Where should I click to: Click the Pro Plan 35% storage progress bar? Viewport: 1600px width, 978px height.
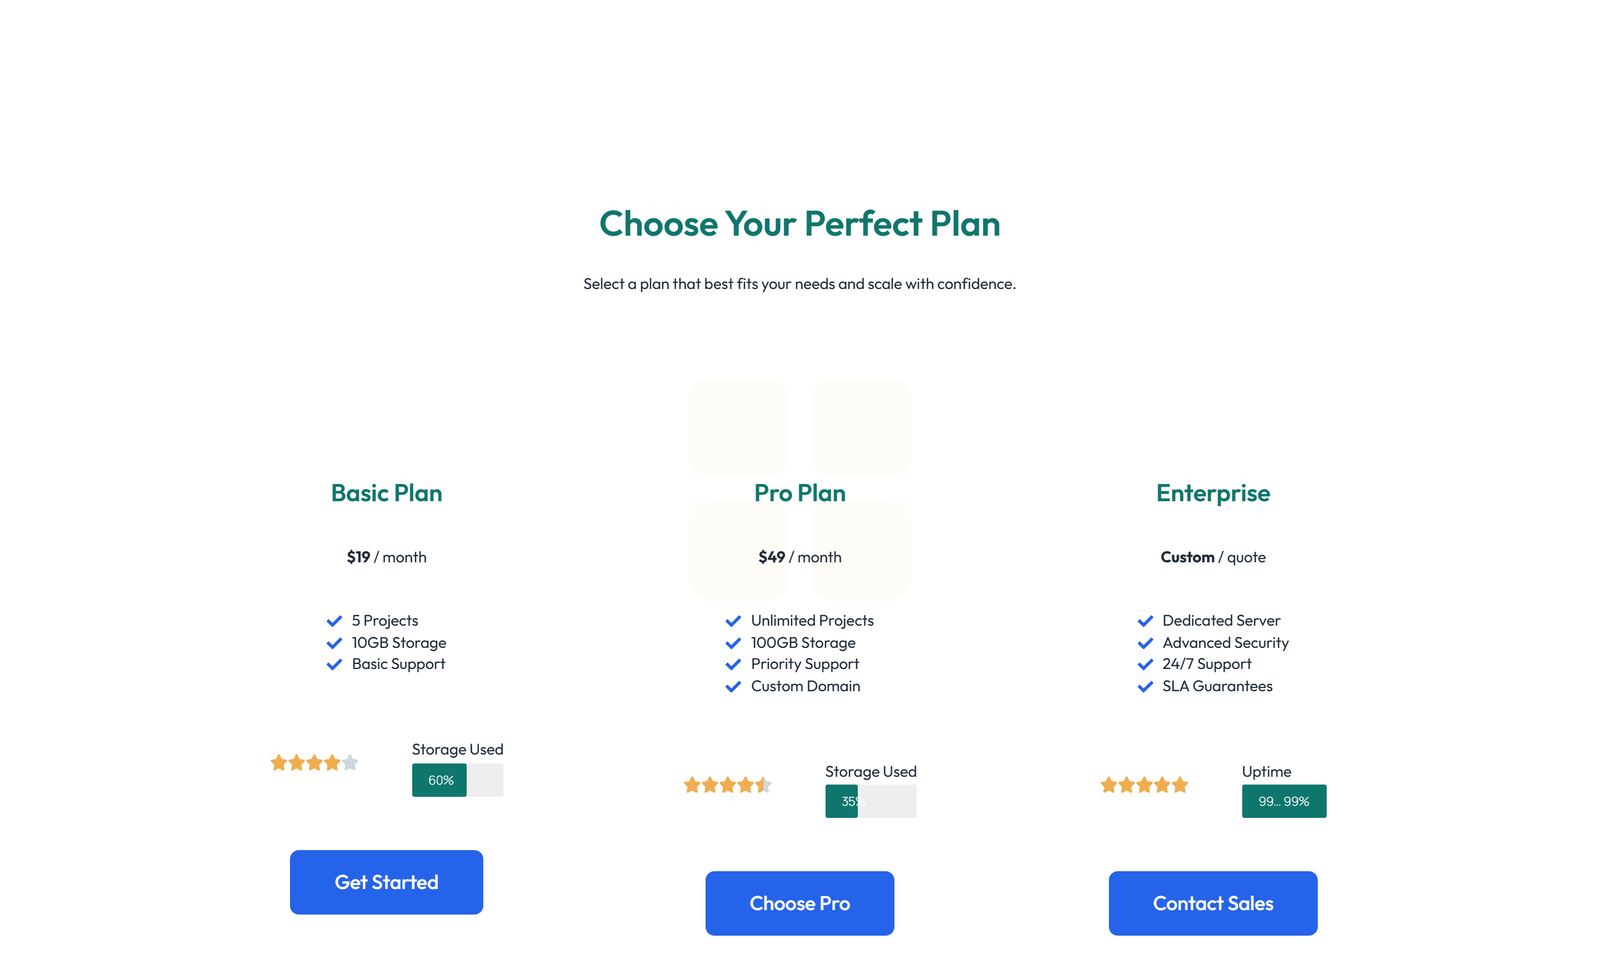[843, 801]
